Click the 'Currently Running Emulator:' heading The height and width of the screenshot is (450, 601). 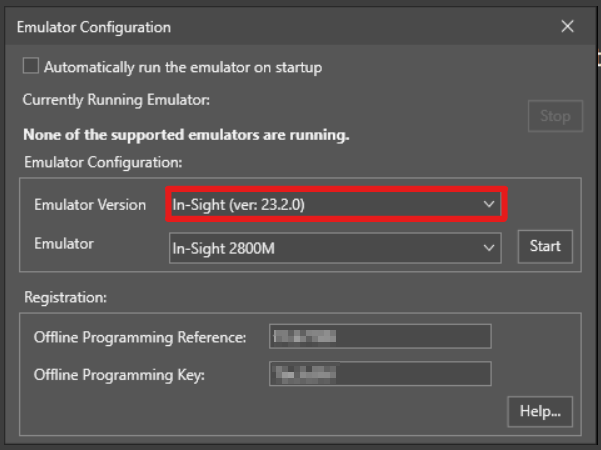(x=116, y=101)
